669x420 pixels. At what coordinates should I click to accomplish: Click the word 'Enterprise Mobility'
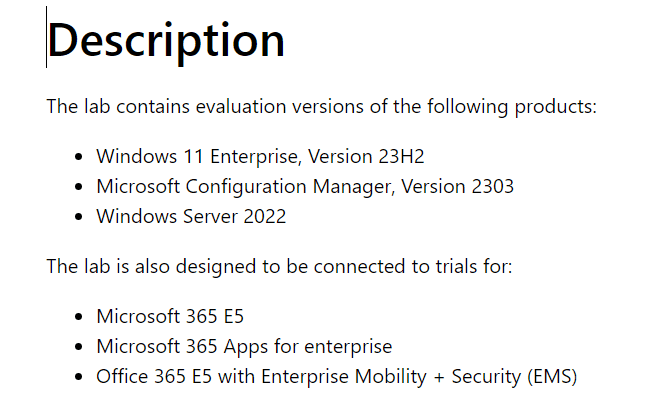(344, 377)
